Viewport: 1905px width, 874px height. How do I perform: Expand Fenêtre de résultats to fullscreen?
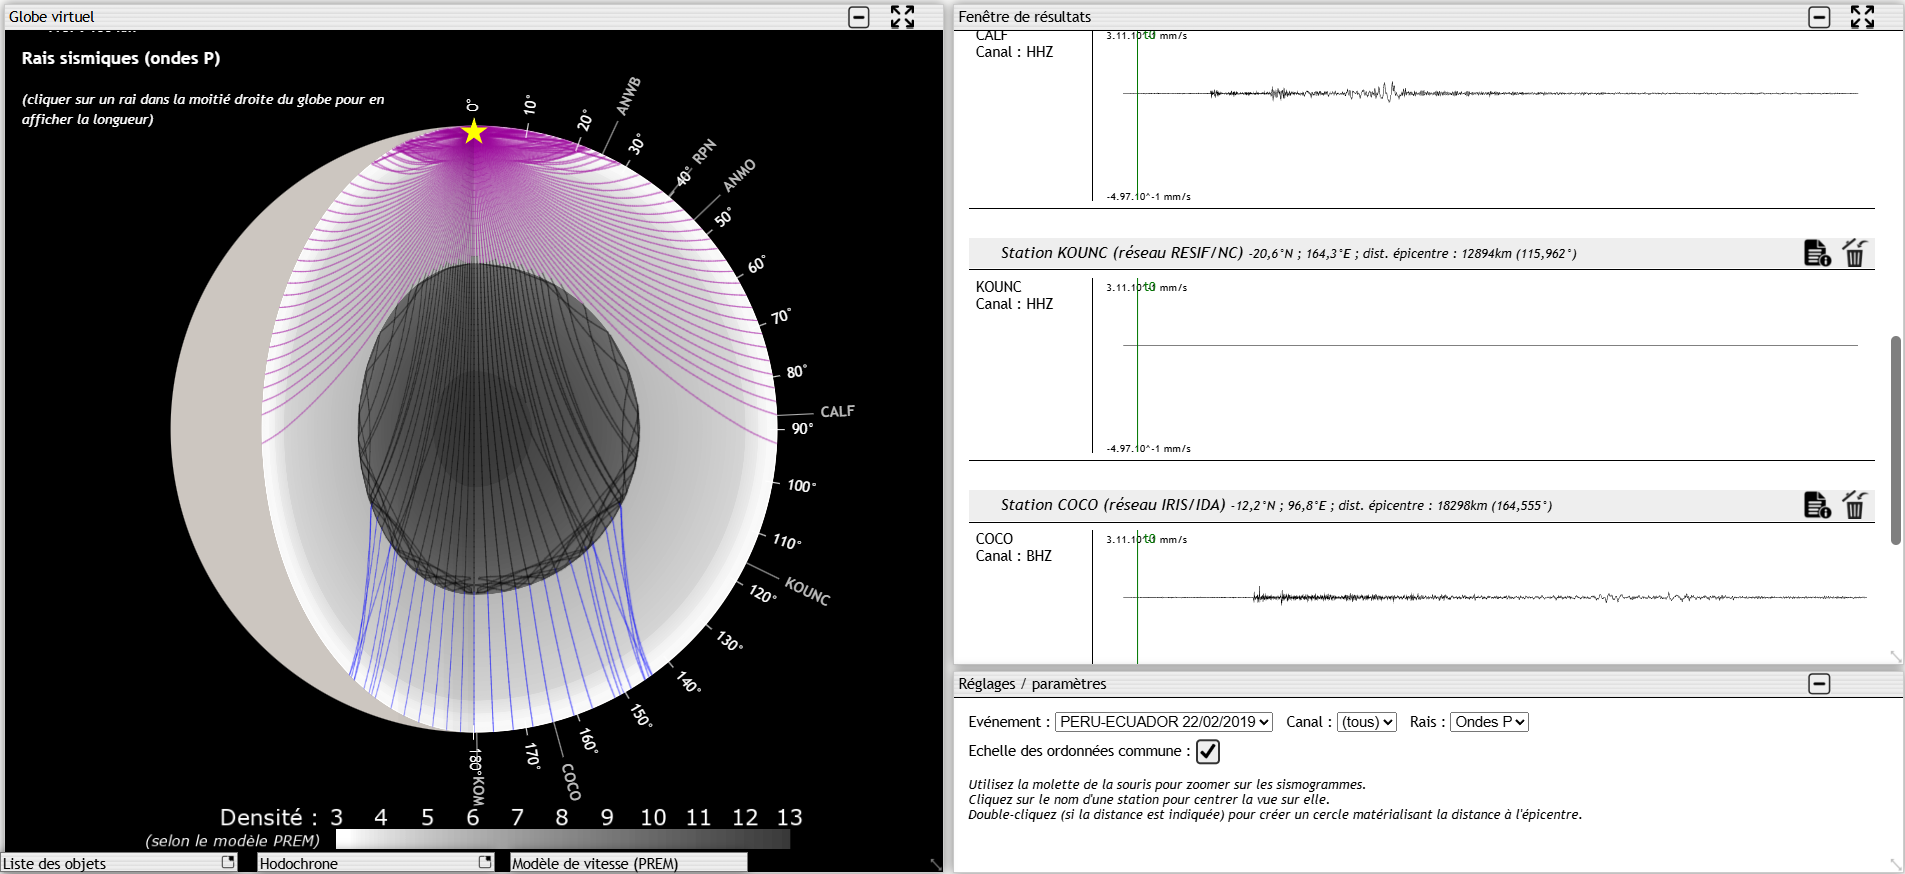(x=1861, y=17)
